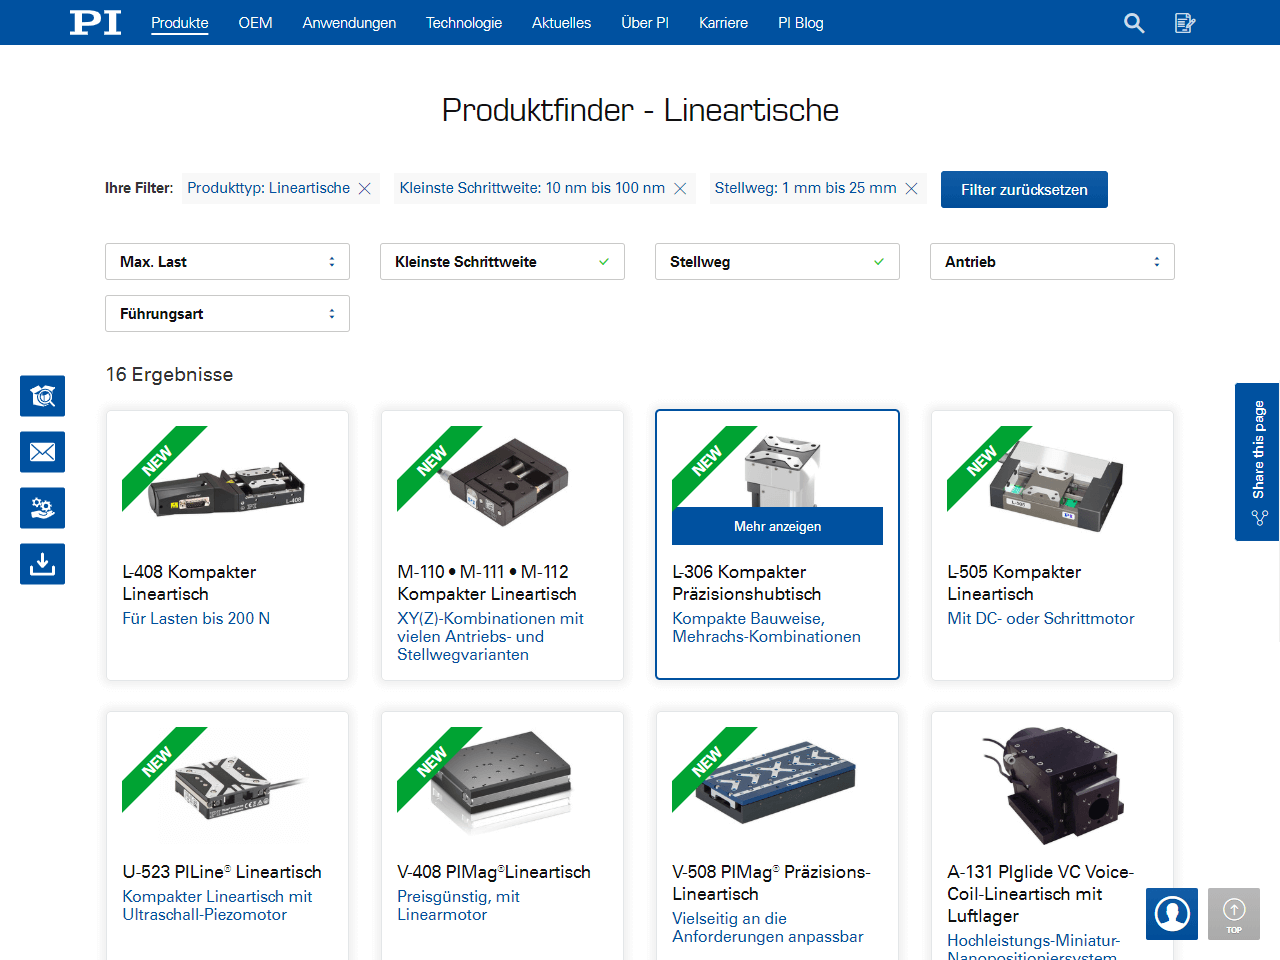Click the Filter zurücksetzen button

(x=1024, y=190)
